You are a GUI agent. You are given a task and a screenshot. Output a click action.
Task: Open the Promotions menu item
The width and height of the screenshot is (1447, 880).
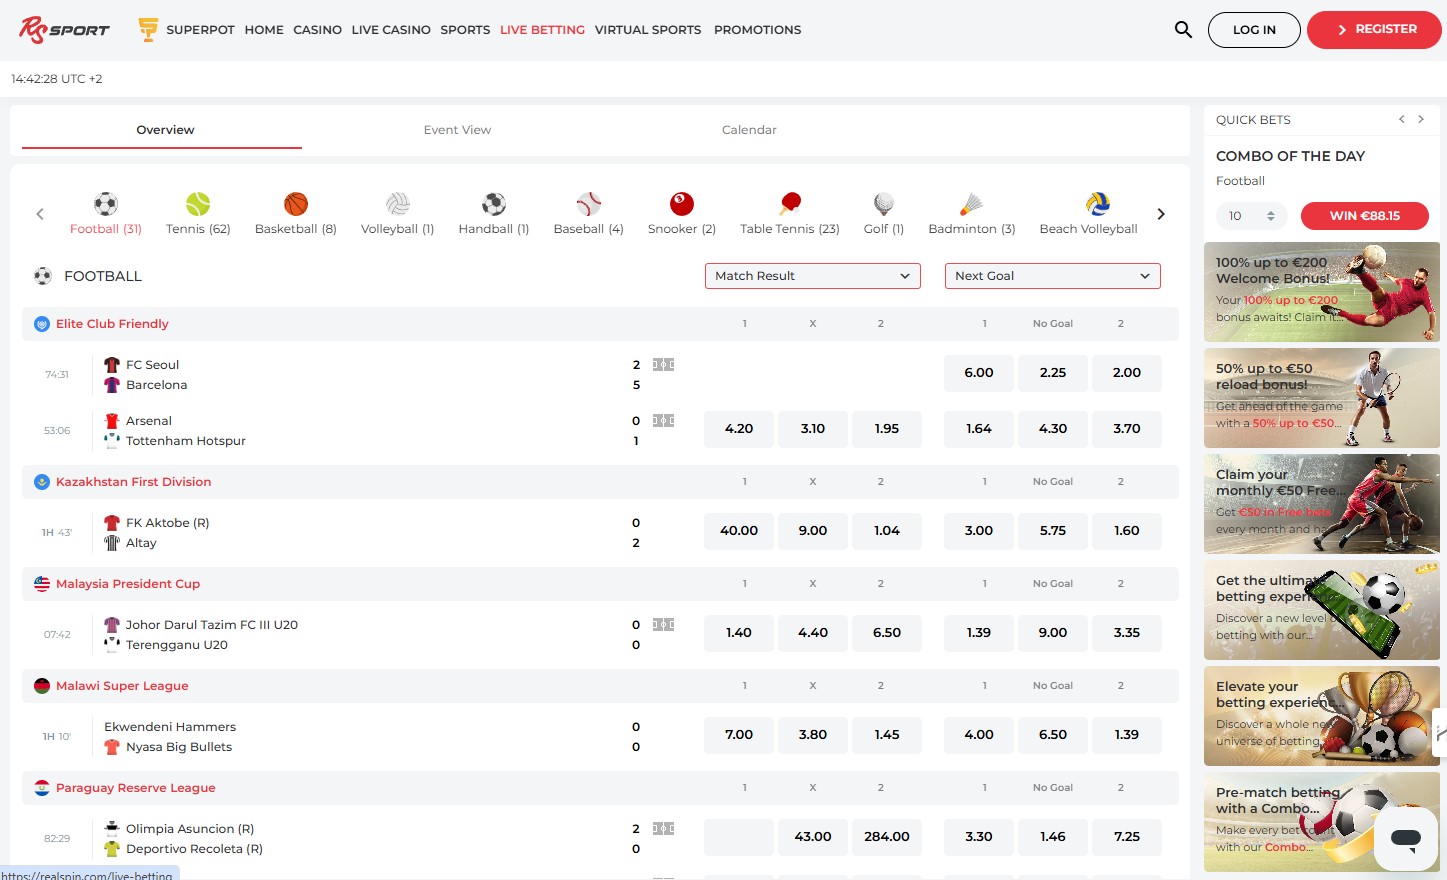click(x=757, y=30)
